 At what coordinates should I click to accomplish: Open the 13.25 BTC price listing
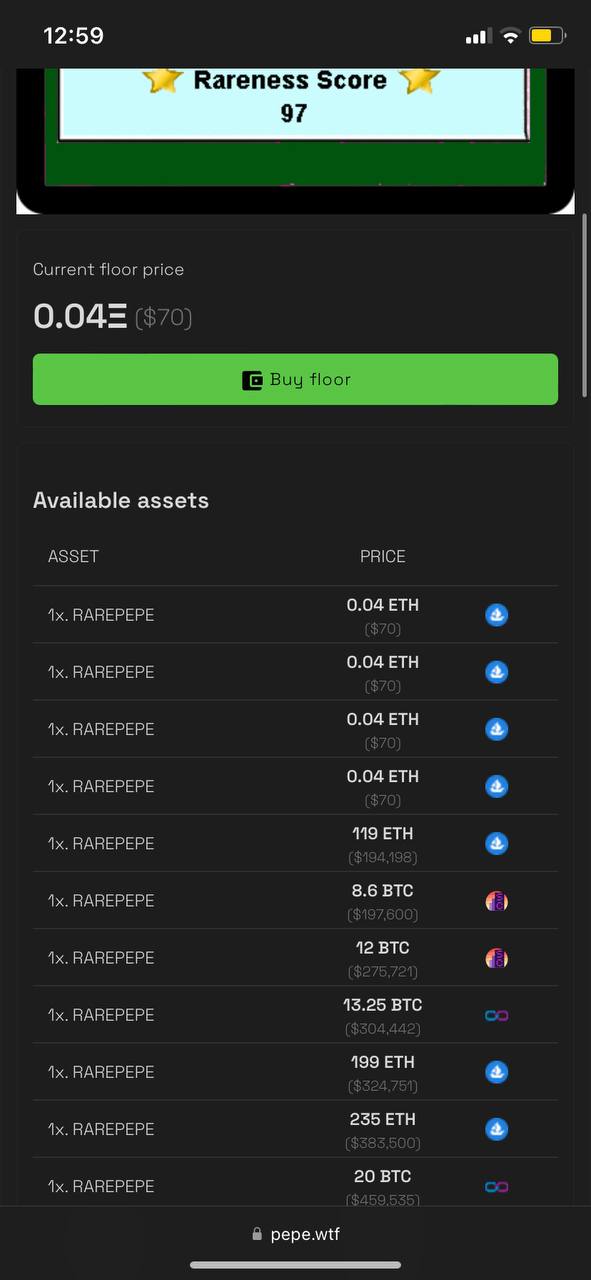tap(383, 1015)
